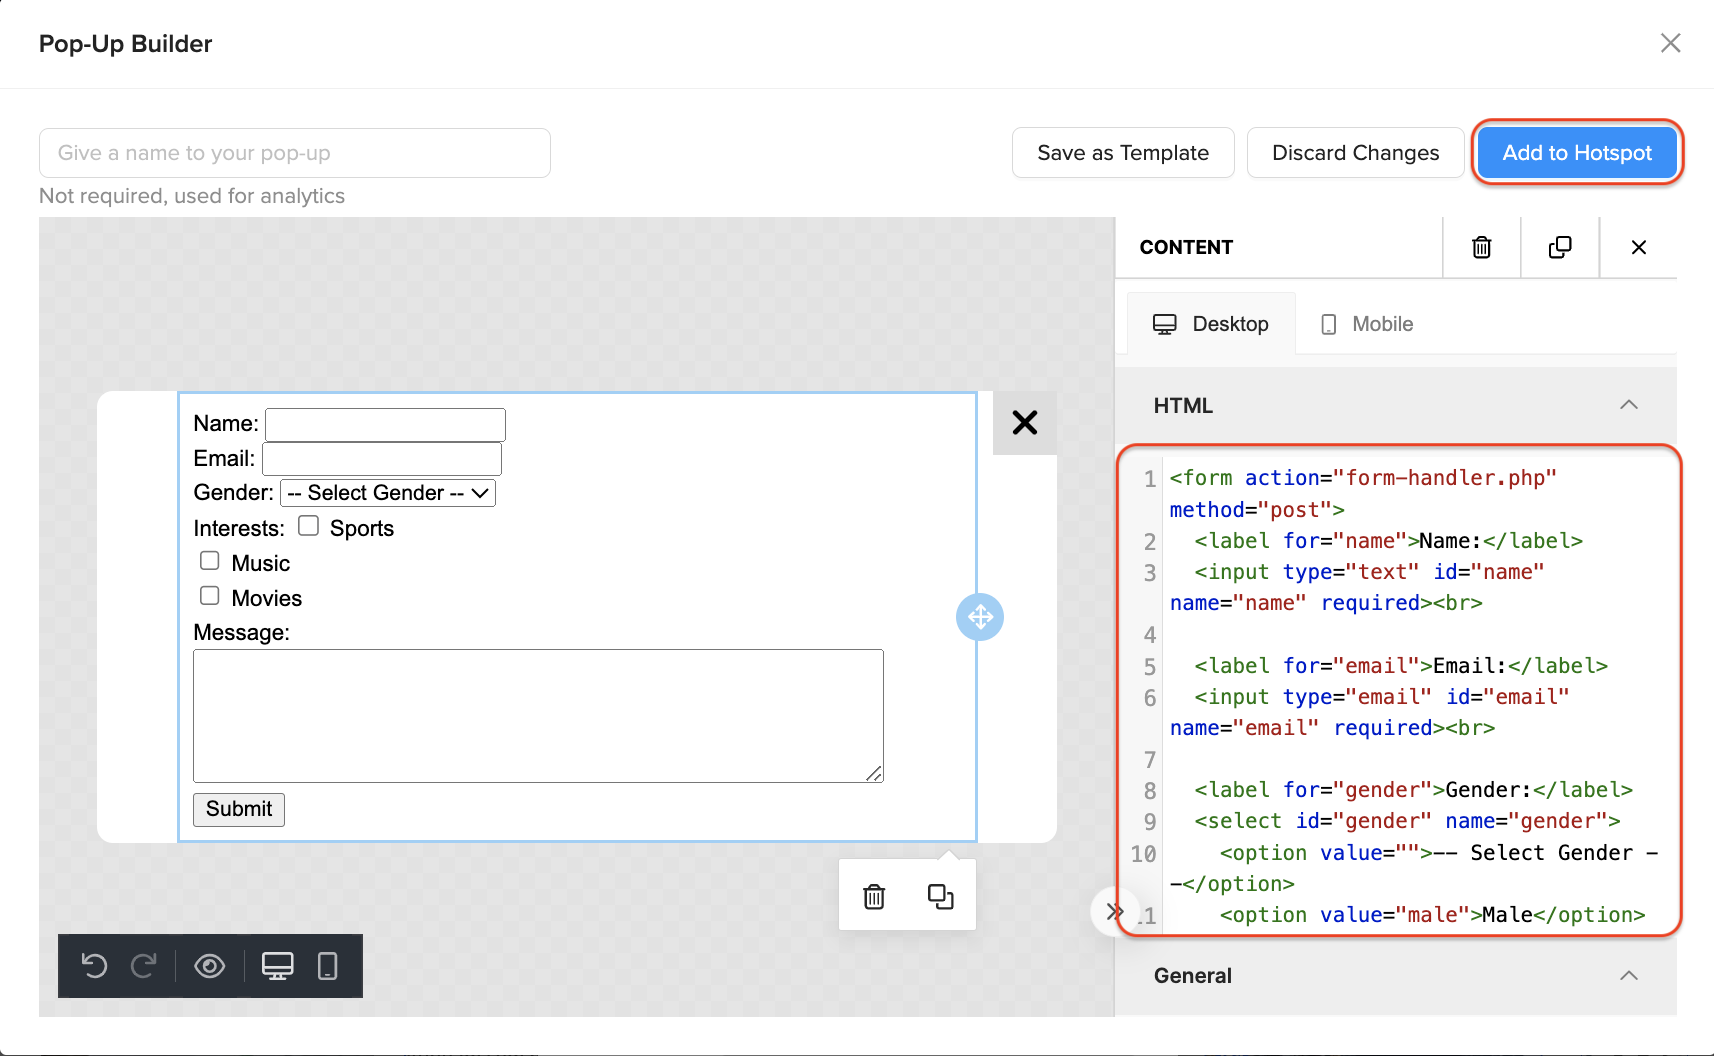Image resolution: width=1714 pixels, height=1056 pixels.
Task: Switch canvas to desktop view icon
Action: 277,966
